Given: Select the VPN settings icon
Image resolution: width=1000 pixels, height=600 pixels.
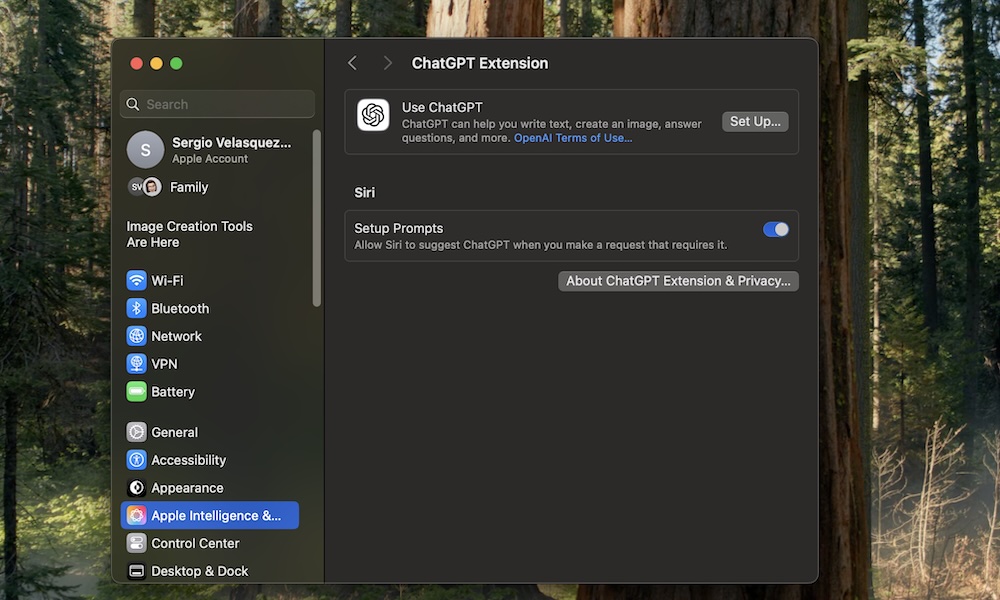Looking at the screenshot, I should click(x=137, y=363).
